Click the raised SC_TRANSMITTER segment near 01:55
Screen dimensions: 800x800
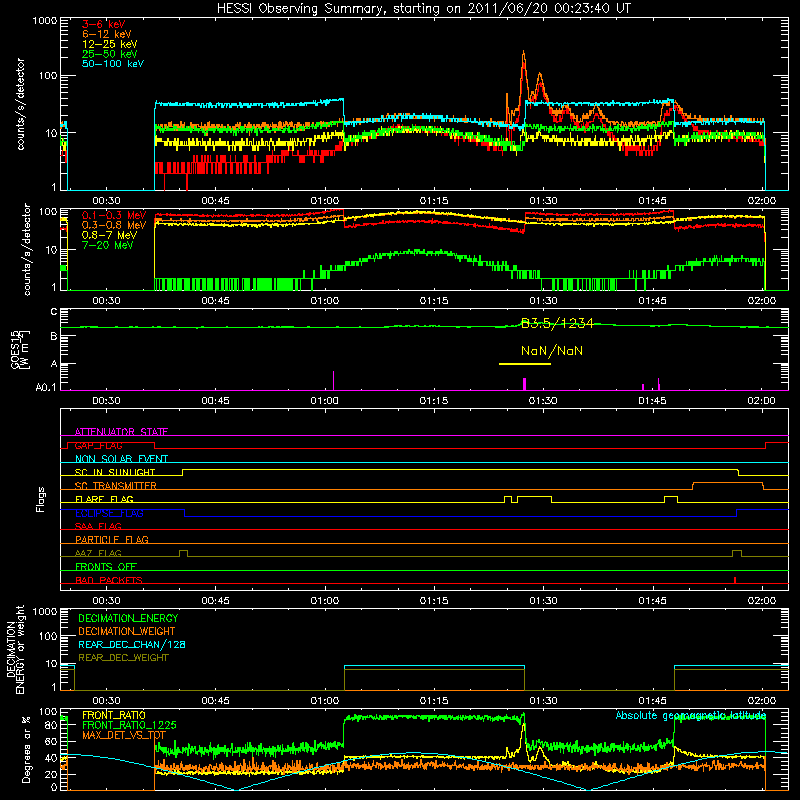click(x=728, y=483)
